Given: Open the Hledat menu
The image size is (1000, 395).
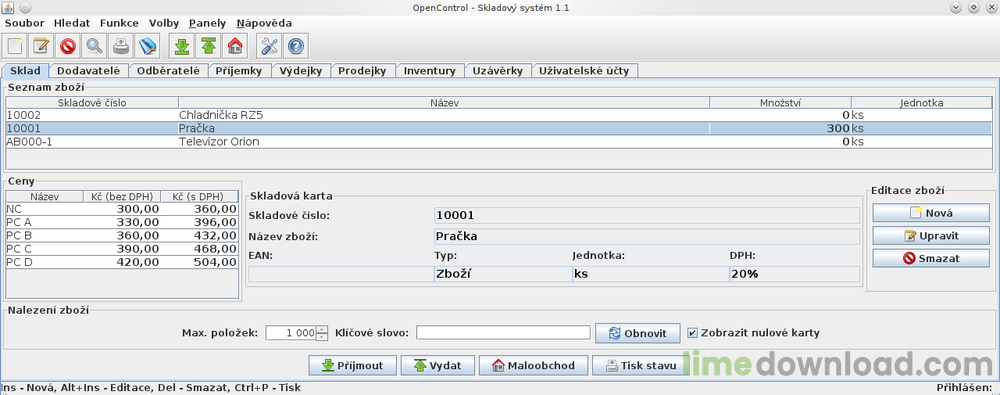Looking at the screenshot, I should pos(72,23).
